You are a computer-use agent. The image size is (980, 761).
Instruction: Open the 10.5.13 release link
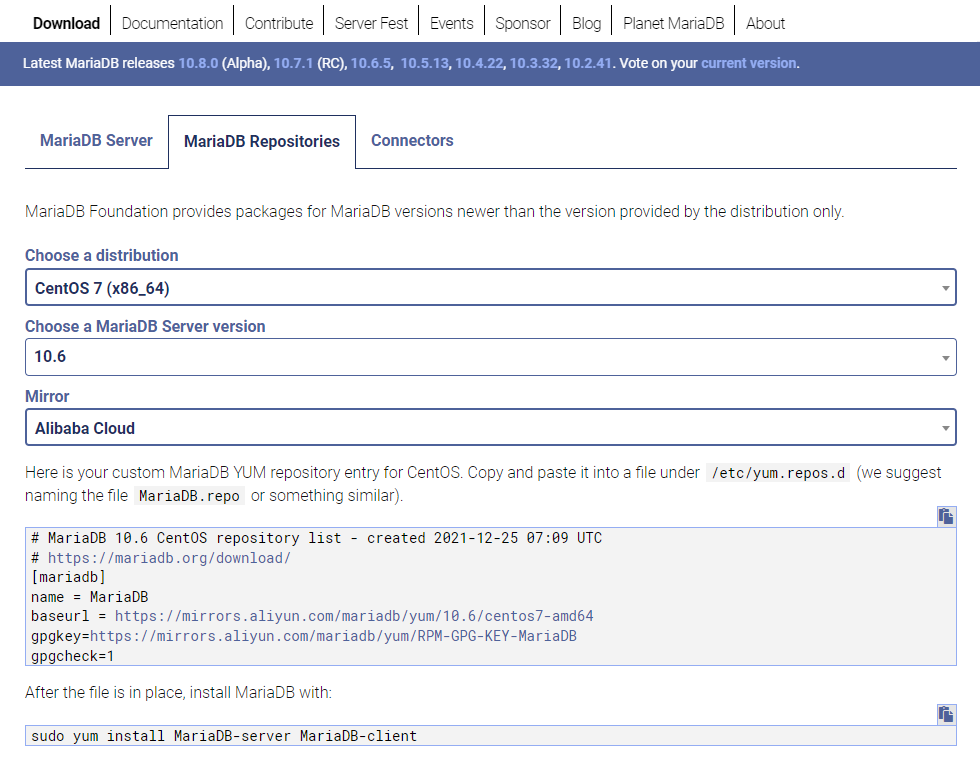[424, 63]
